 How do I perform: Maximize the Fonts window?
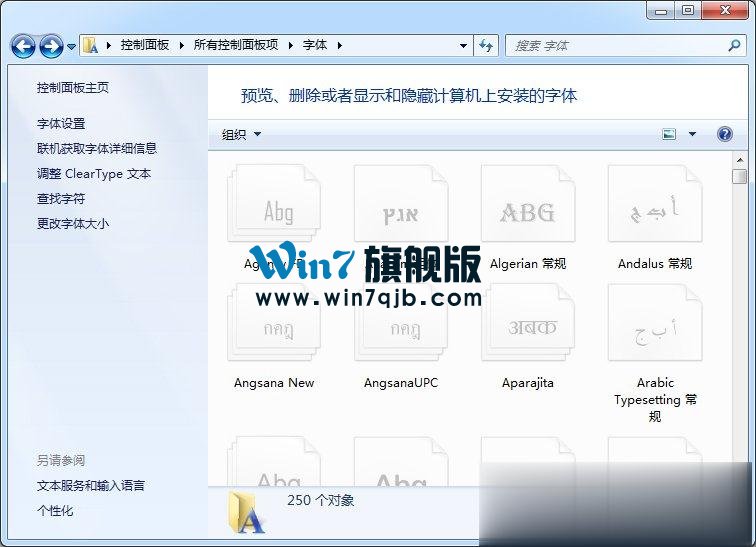pyautogui.click(x=688, y=11)
